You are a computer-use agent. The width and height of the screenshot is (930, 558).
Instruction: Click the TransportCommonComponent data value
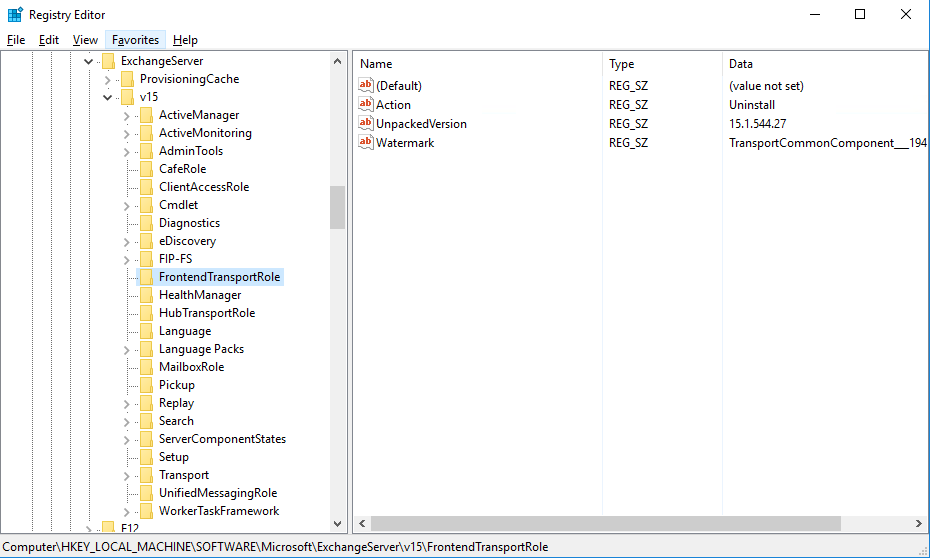point(827,142)
